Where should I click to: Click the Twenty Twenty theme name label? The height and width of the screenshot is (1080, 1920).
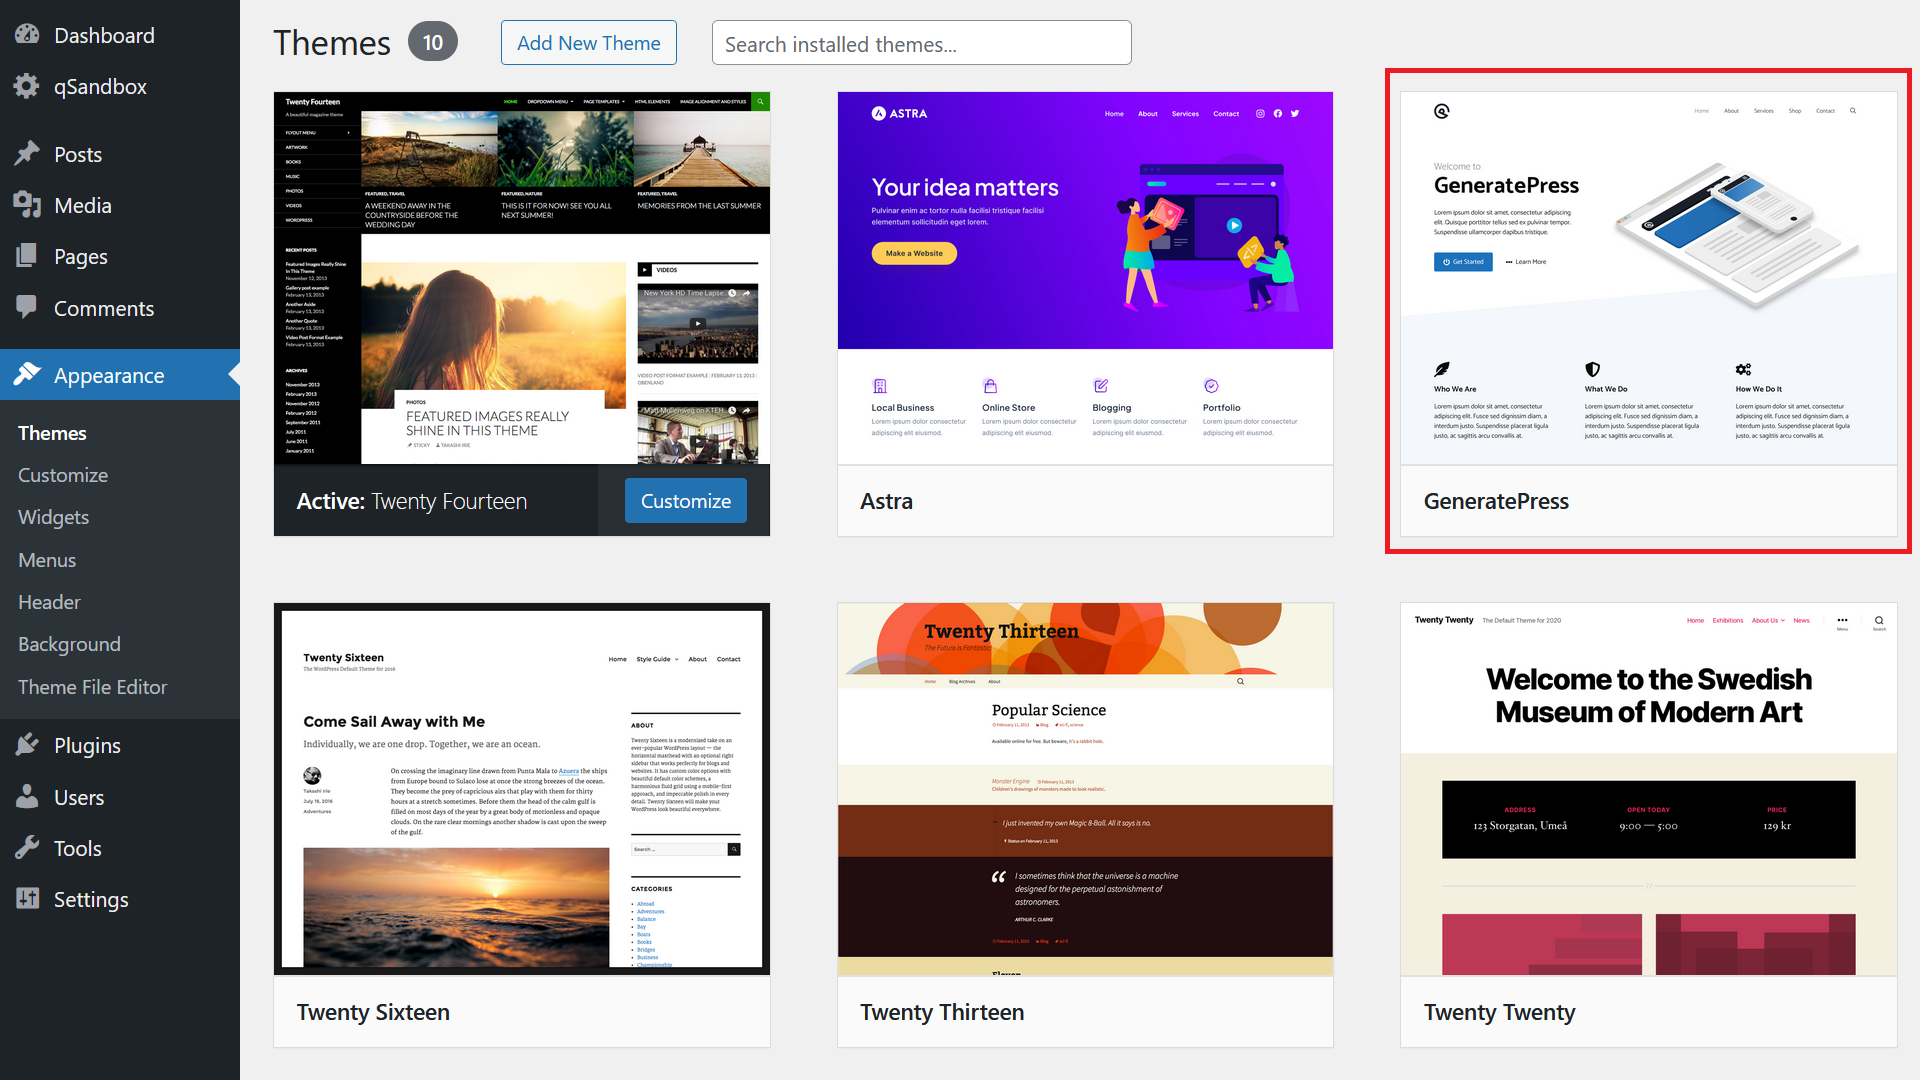1499,1012
